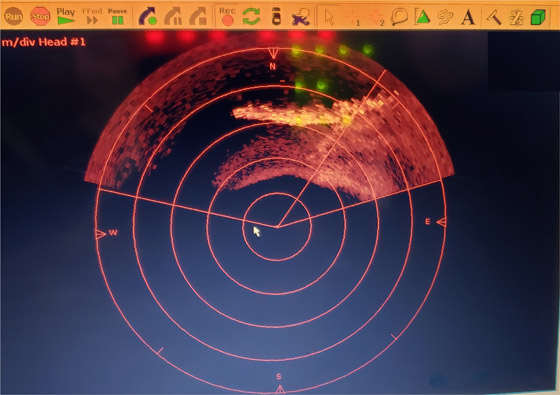Select the tape measure tool

(399, 16)
